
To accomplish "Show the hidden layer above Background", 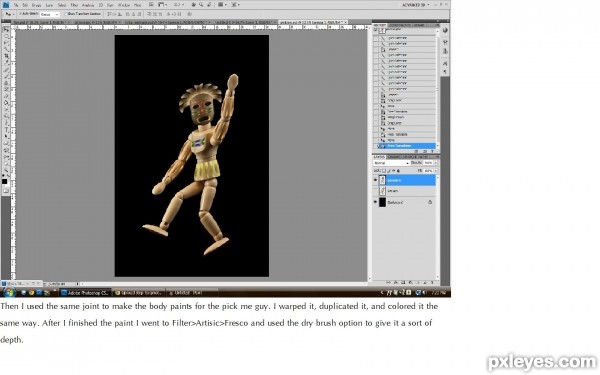I will 375,191.
